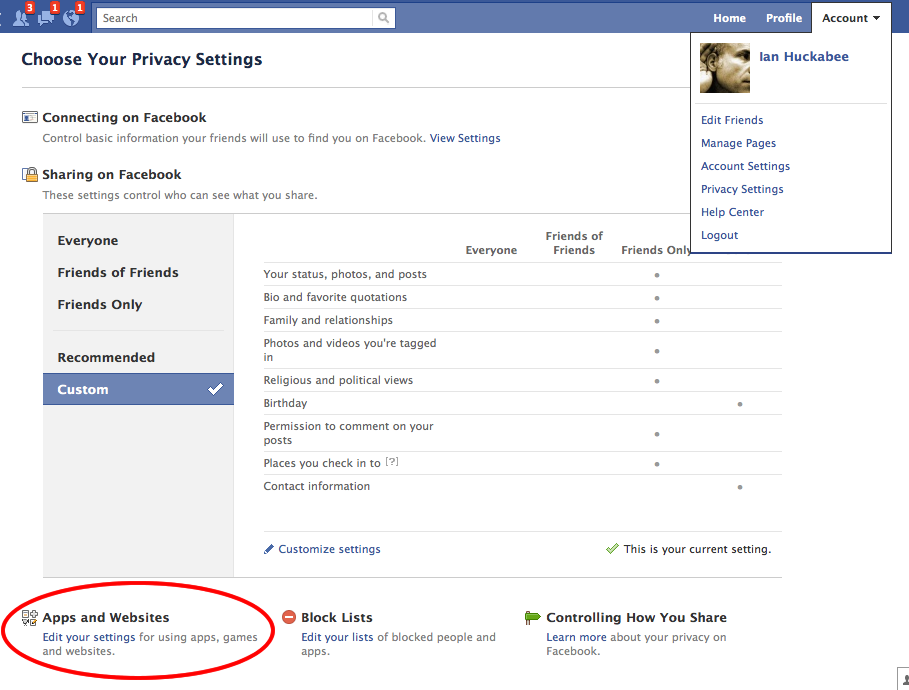The width and height of the screenshot is (909, 690).
Task: Click the red Block Lists icon
Action: point(289,618)
